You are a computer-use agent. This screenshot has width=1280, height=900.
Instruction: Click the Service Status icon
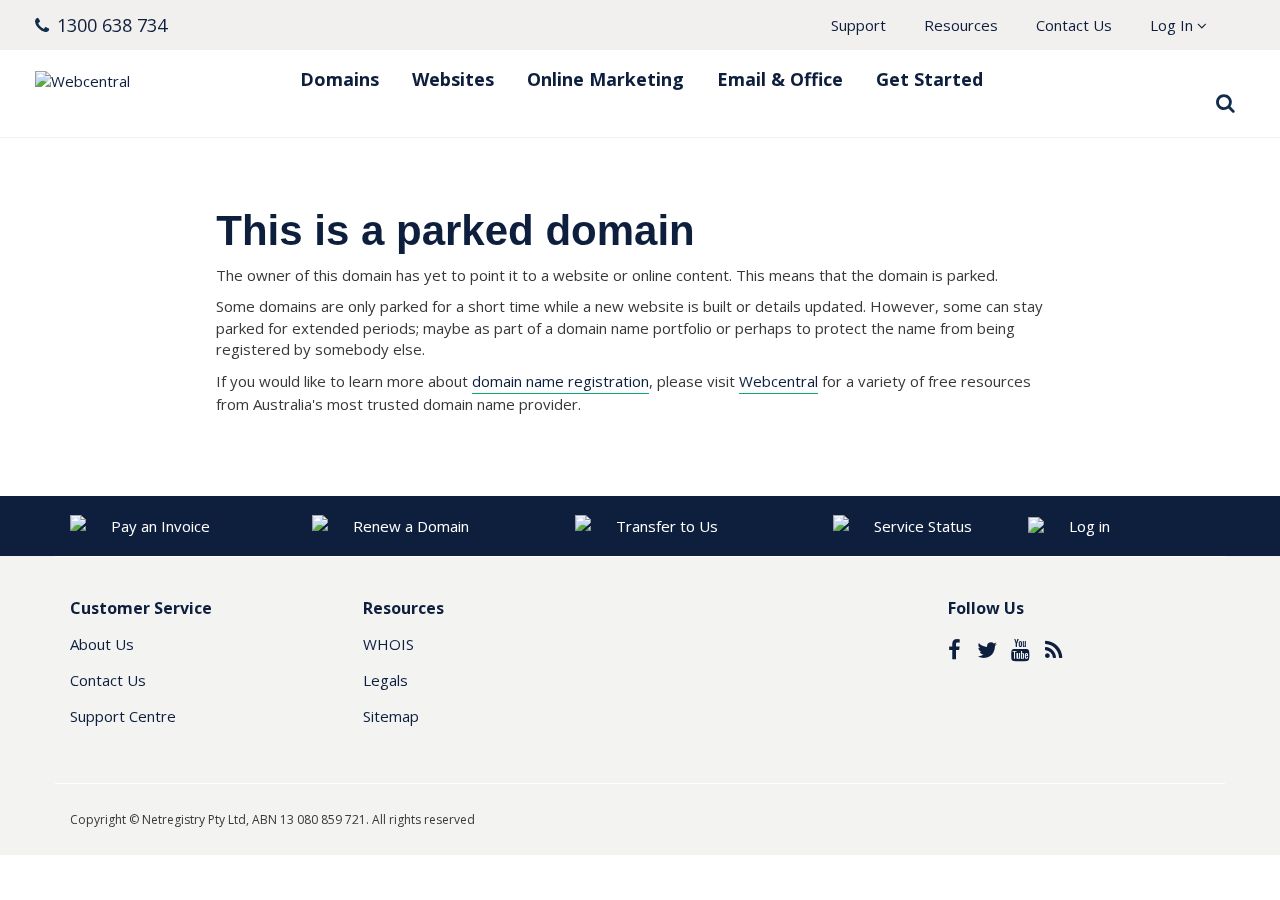click(841, 524)
